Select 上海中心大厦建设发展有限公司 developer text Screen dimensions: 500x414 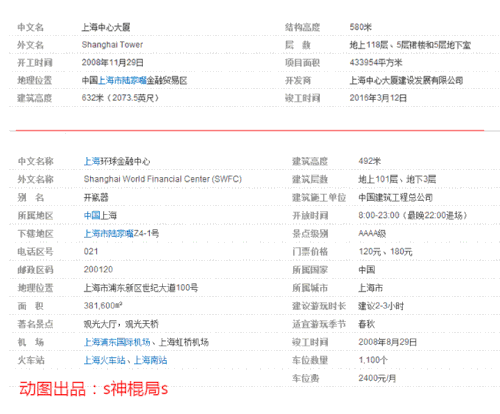[406, 80]
